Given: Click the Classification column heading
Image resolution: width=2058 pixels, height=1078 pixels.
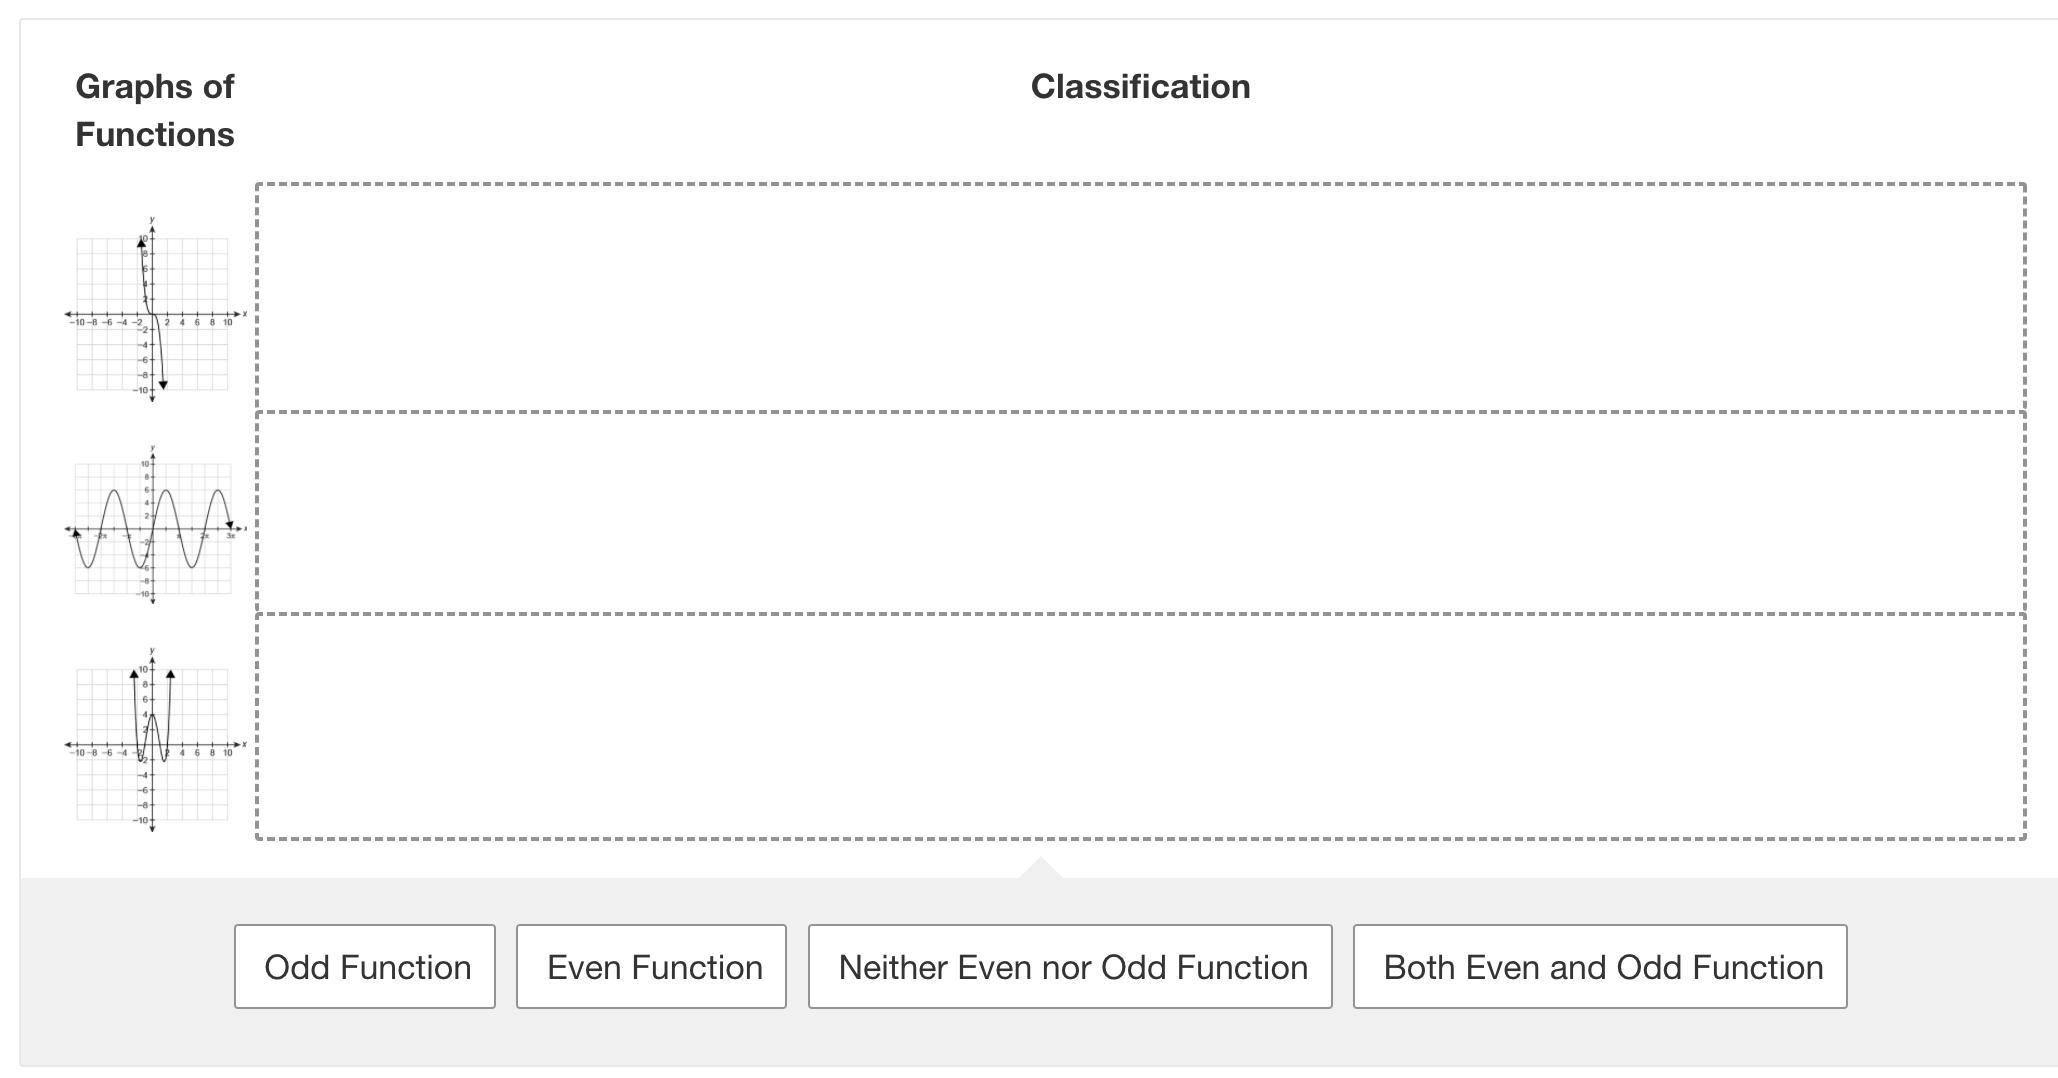Looking at the screenshot, I should coord(1140,87).
